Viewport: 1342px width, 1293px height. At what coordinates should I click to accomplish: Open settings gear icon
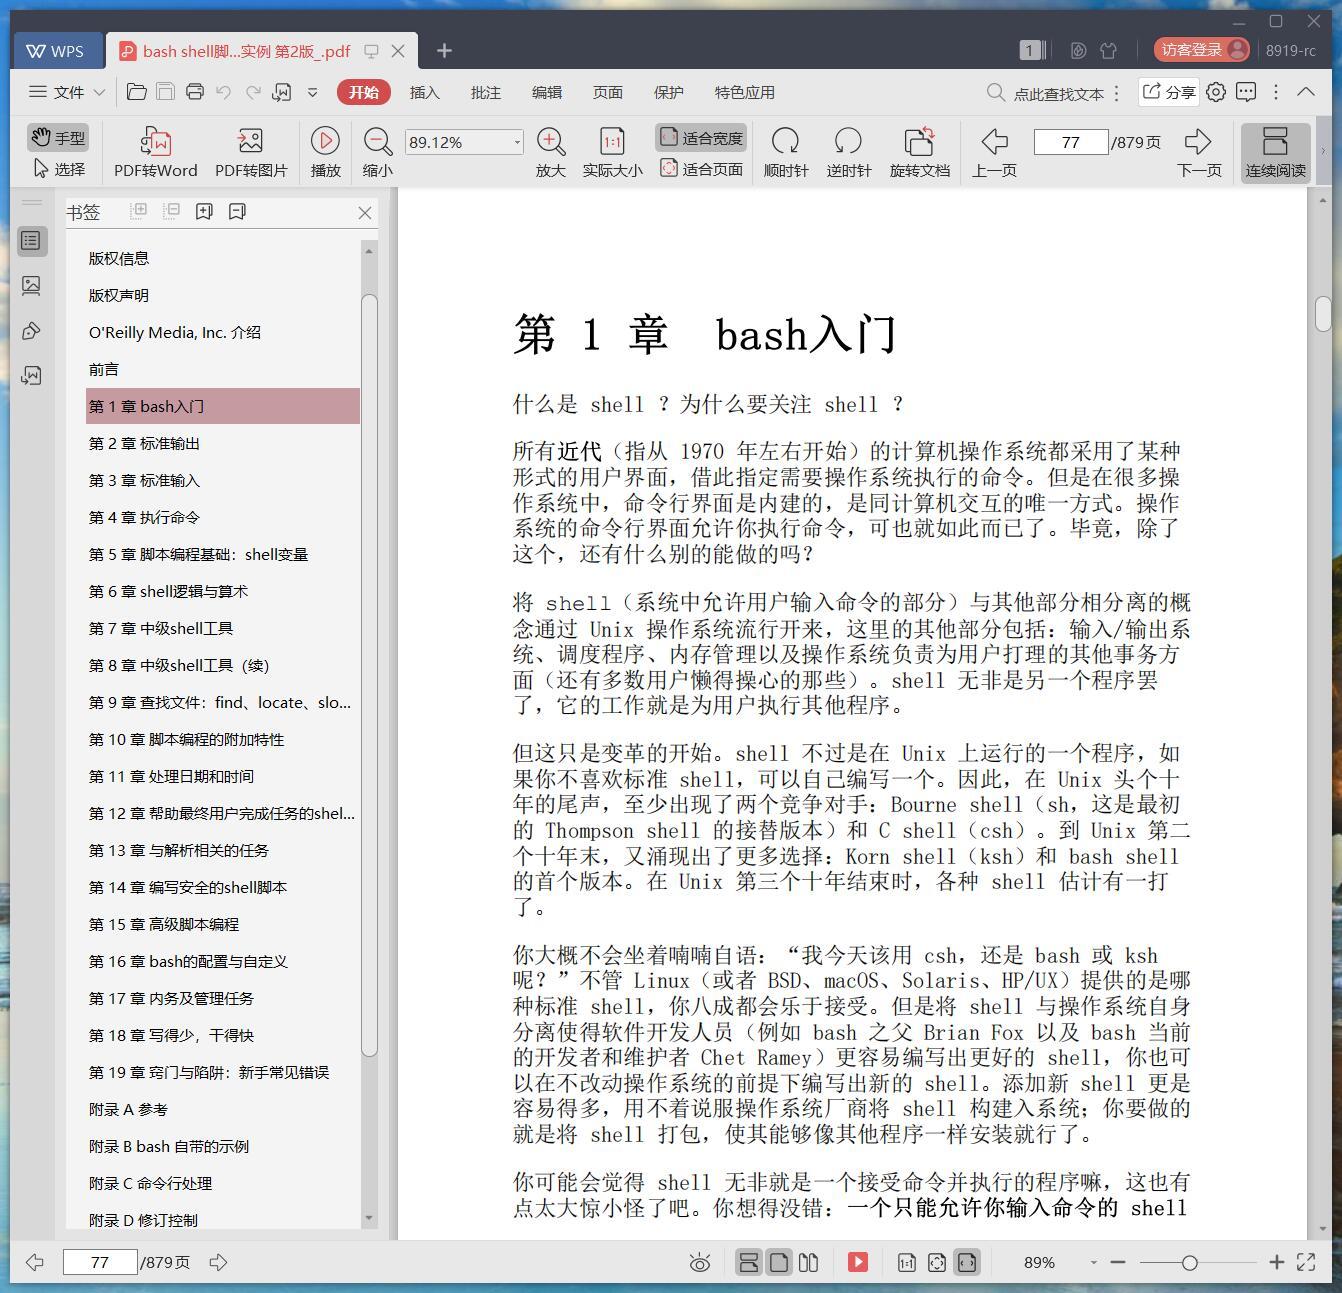point(1216,92)
